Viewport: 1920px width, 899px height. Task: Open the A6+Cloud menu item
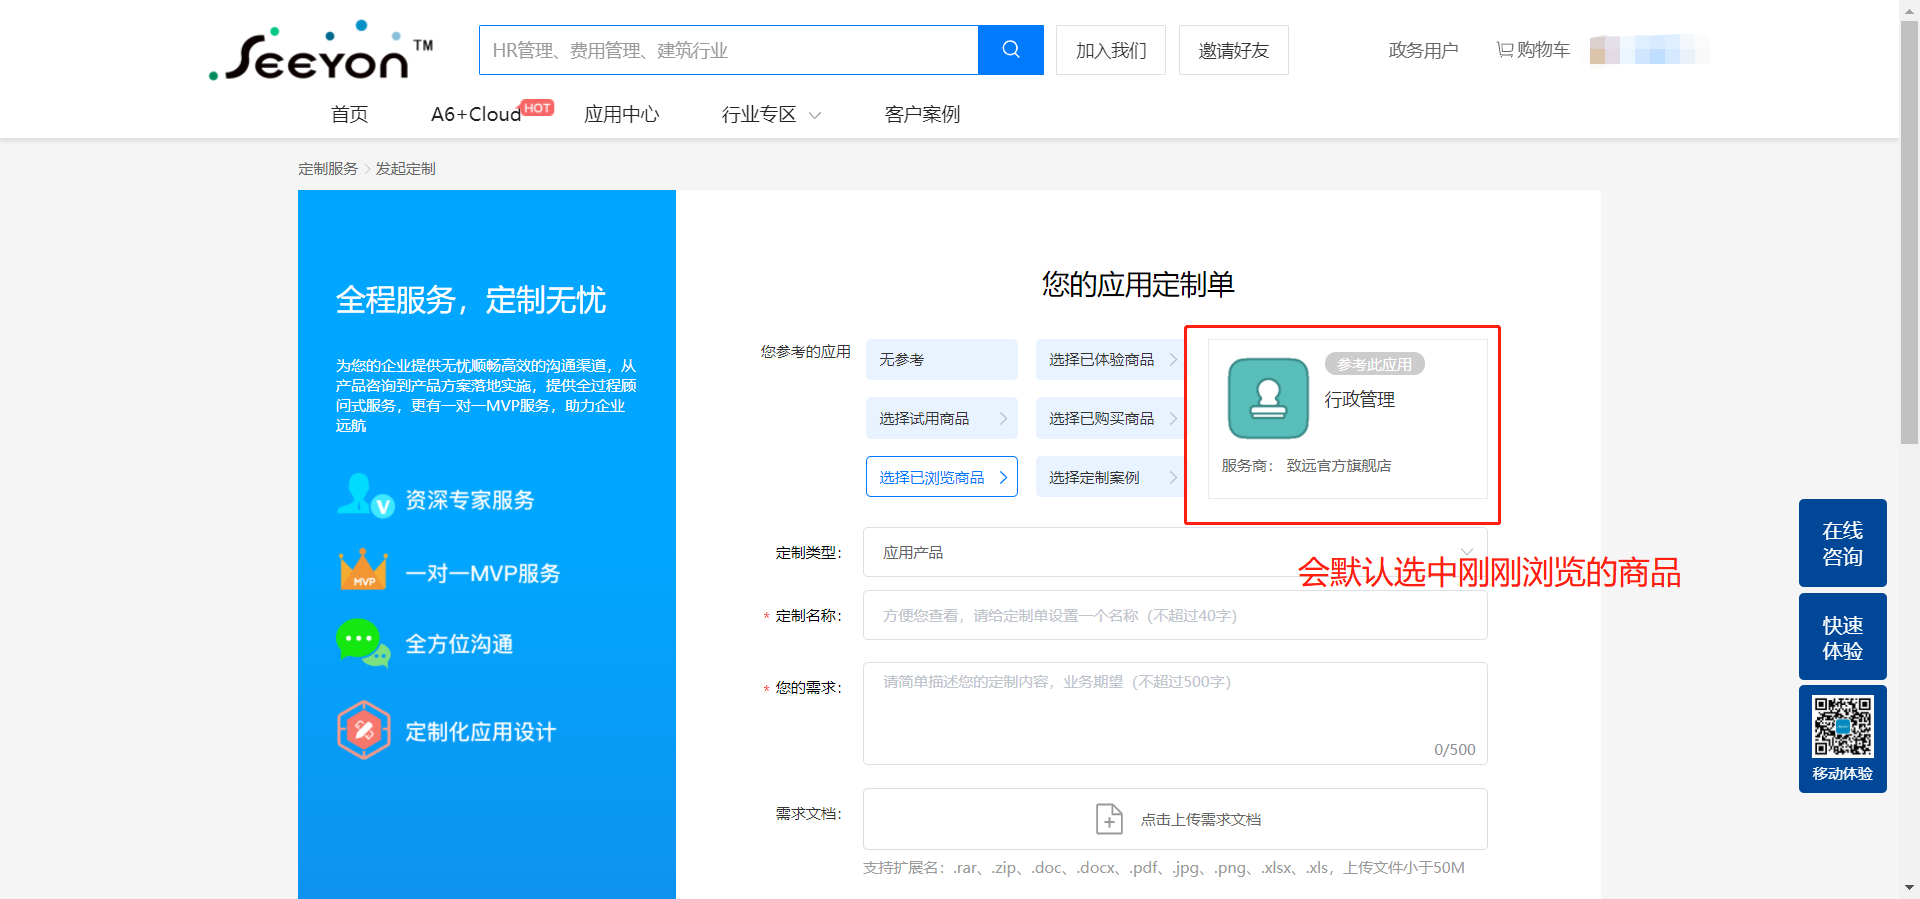pyautogui.click(x=476, y=114)
